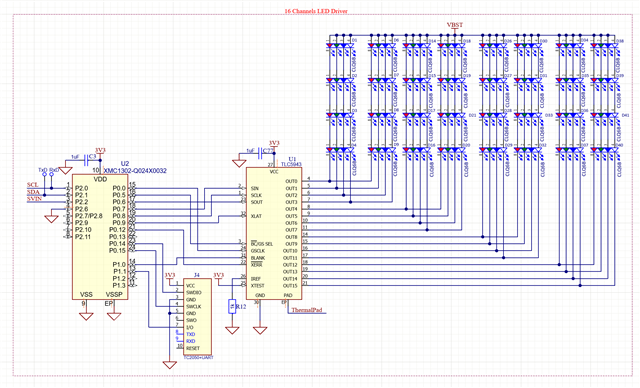This screenshot has height=388, width=640.
Task: Click the ground symbol under R12
Action: (232, 330)
